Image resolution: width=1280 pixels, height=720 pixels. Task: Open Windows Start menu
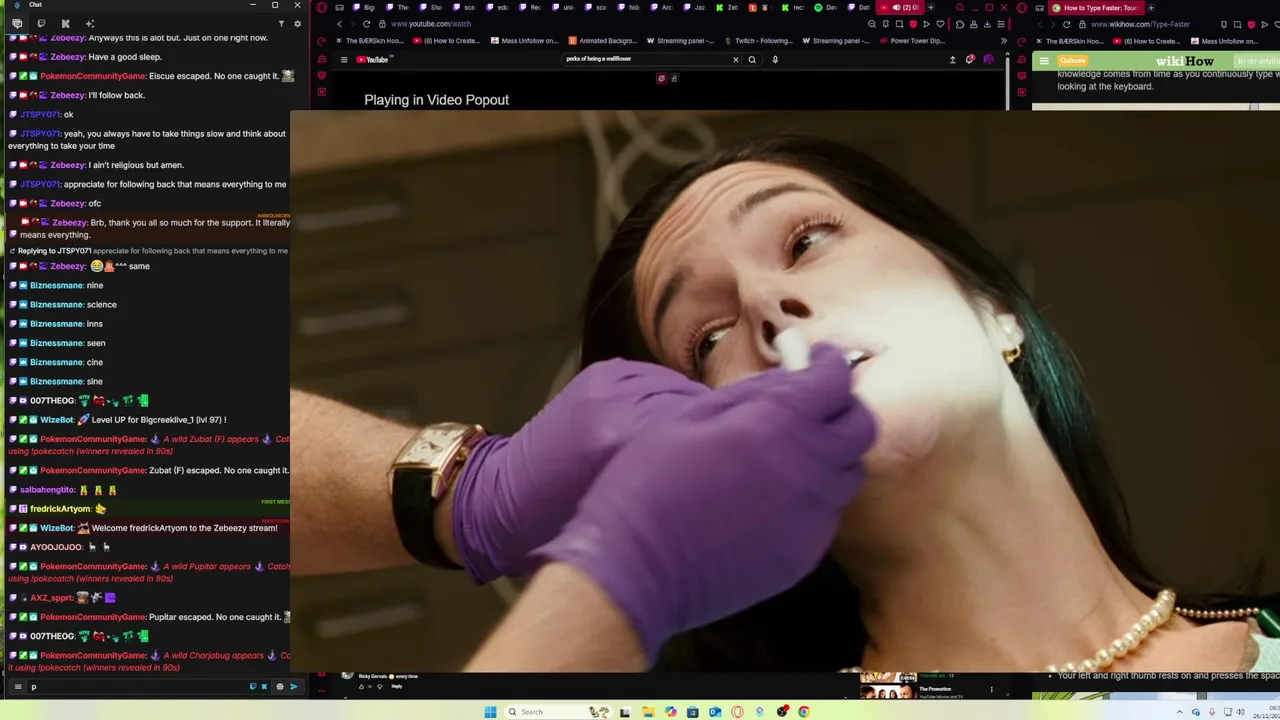click(490, 712)
